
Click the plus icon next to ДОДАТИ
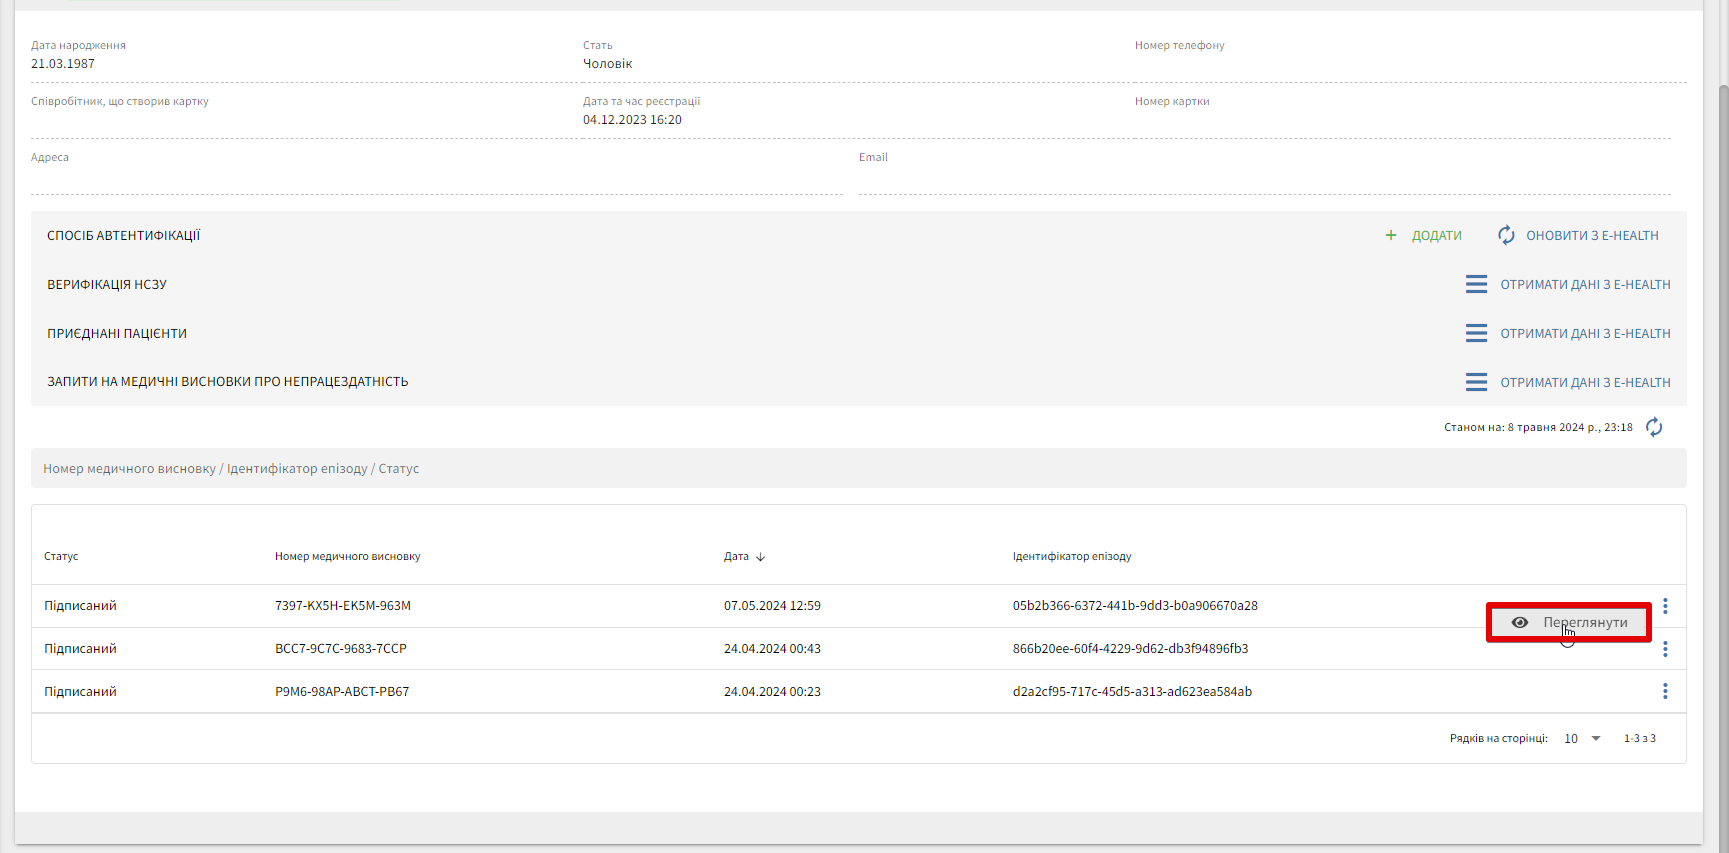(x=1390, y=235)
